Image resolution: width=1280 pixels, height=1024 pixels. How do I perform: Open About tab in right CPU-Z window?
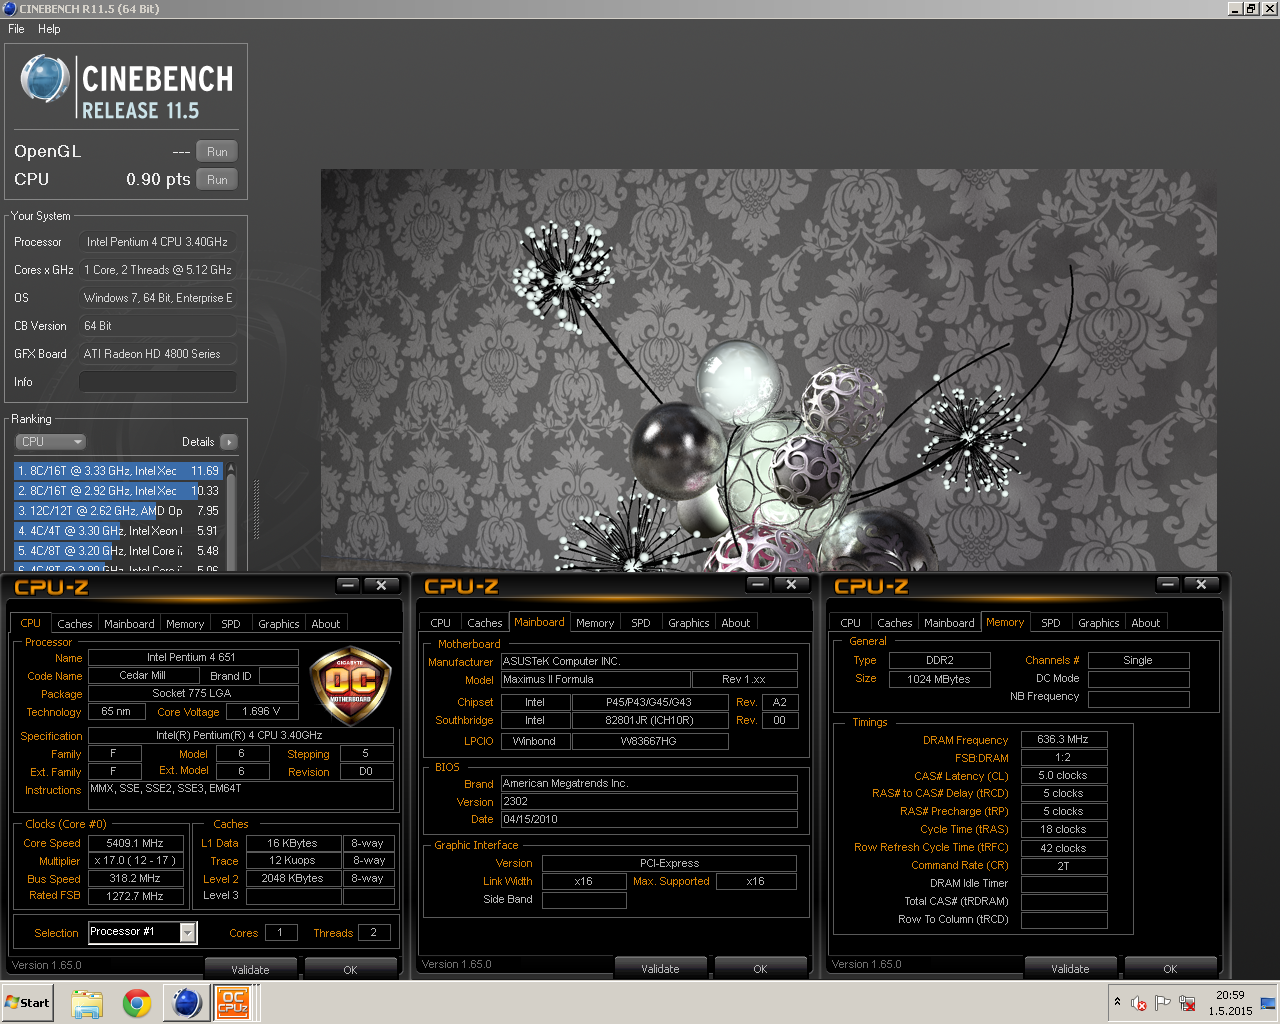coord(1146,623)
